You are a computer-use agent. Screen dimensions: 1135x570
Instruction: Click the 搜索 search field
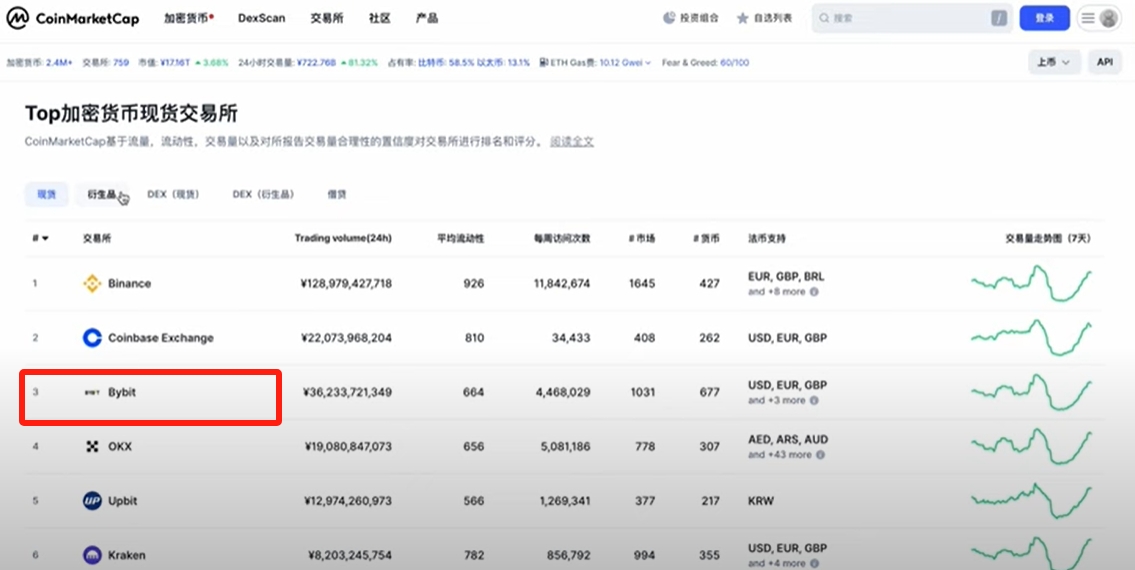pyautogui.click(x=912, y=18)
